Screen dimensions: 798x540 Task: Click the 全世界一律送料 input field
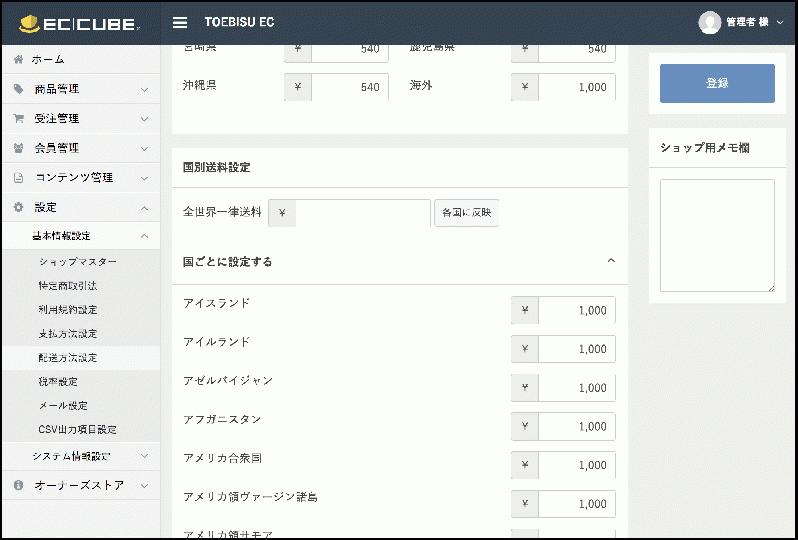tap(363, 213)
